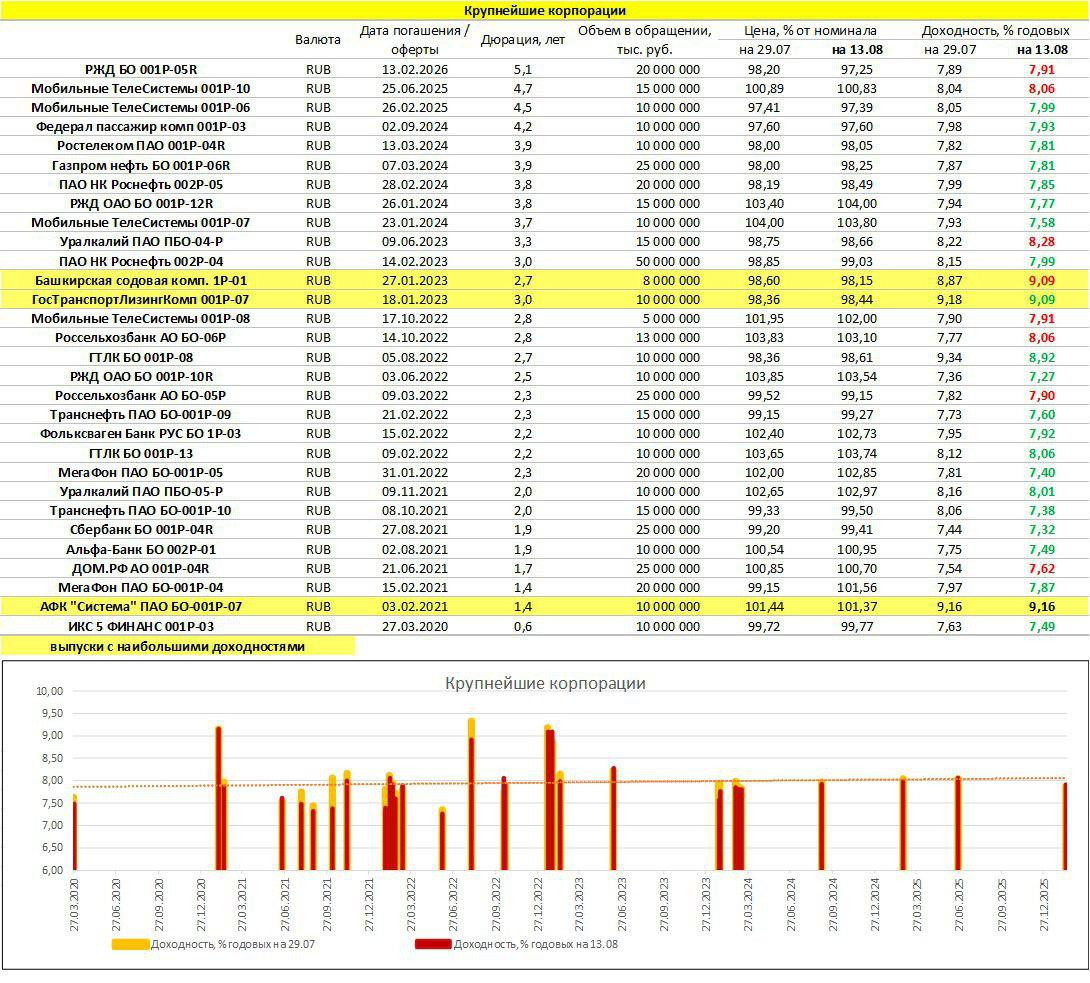Click the "Дата погашения / оферты" header
Screen dimensions: 1090x983
tap(414, 40)
